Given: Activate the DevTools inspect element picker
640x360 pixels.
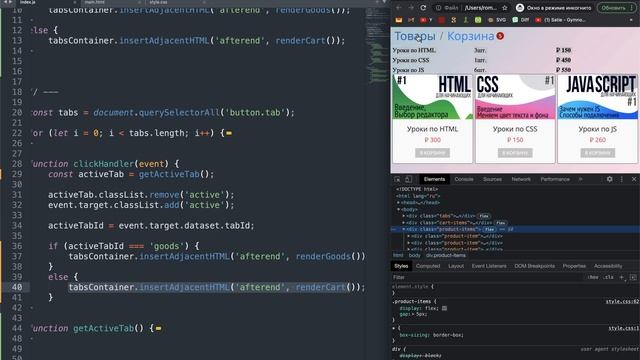Looking at the screenshot, I should [x=397, y=179].
